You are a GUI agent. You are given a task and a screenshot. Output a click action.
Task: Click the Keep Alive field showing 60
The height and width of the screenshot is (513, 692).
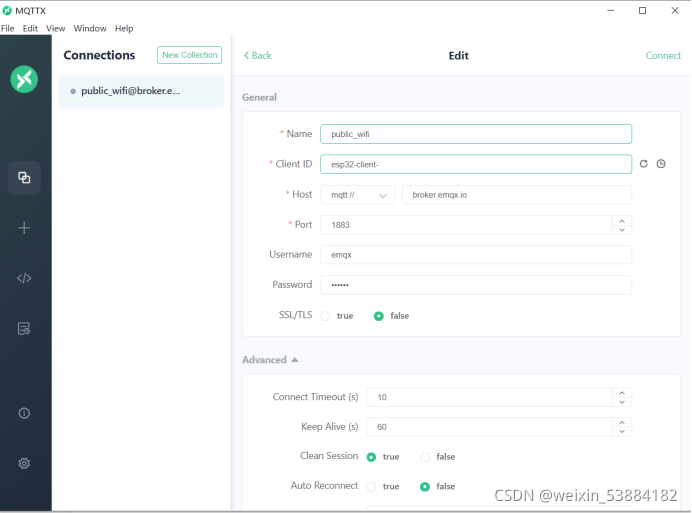tap(489, 427)
